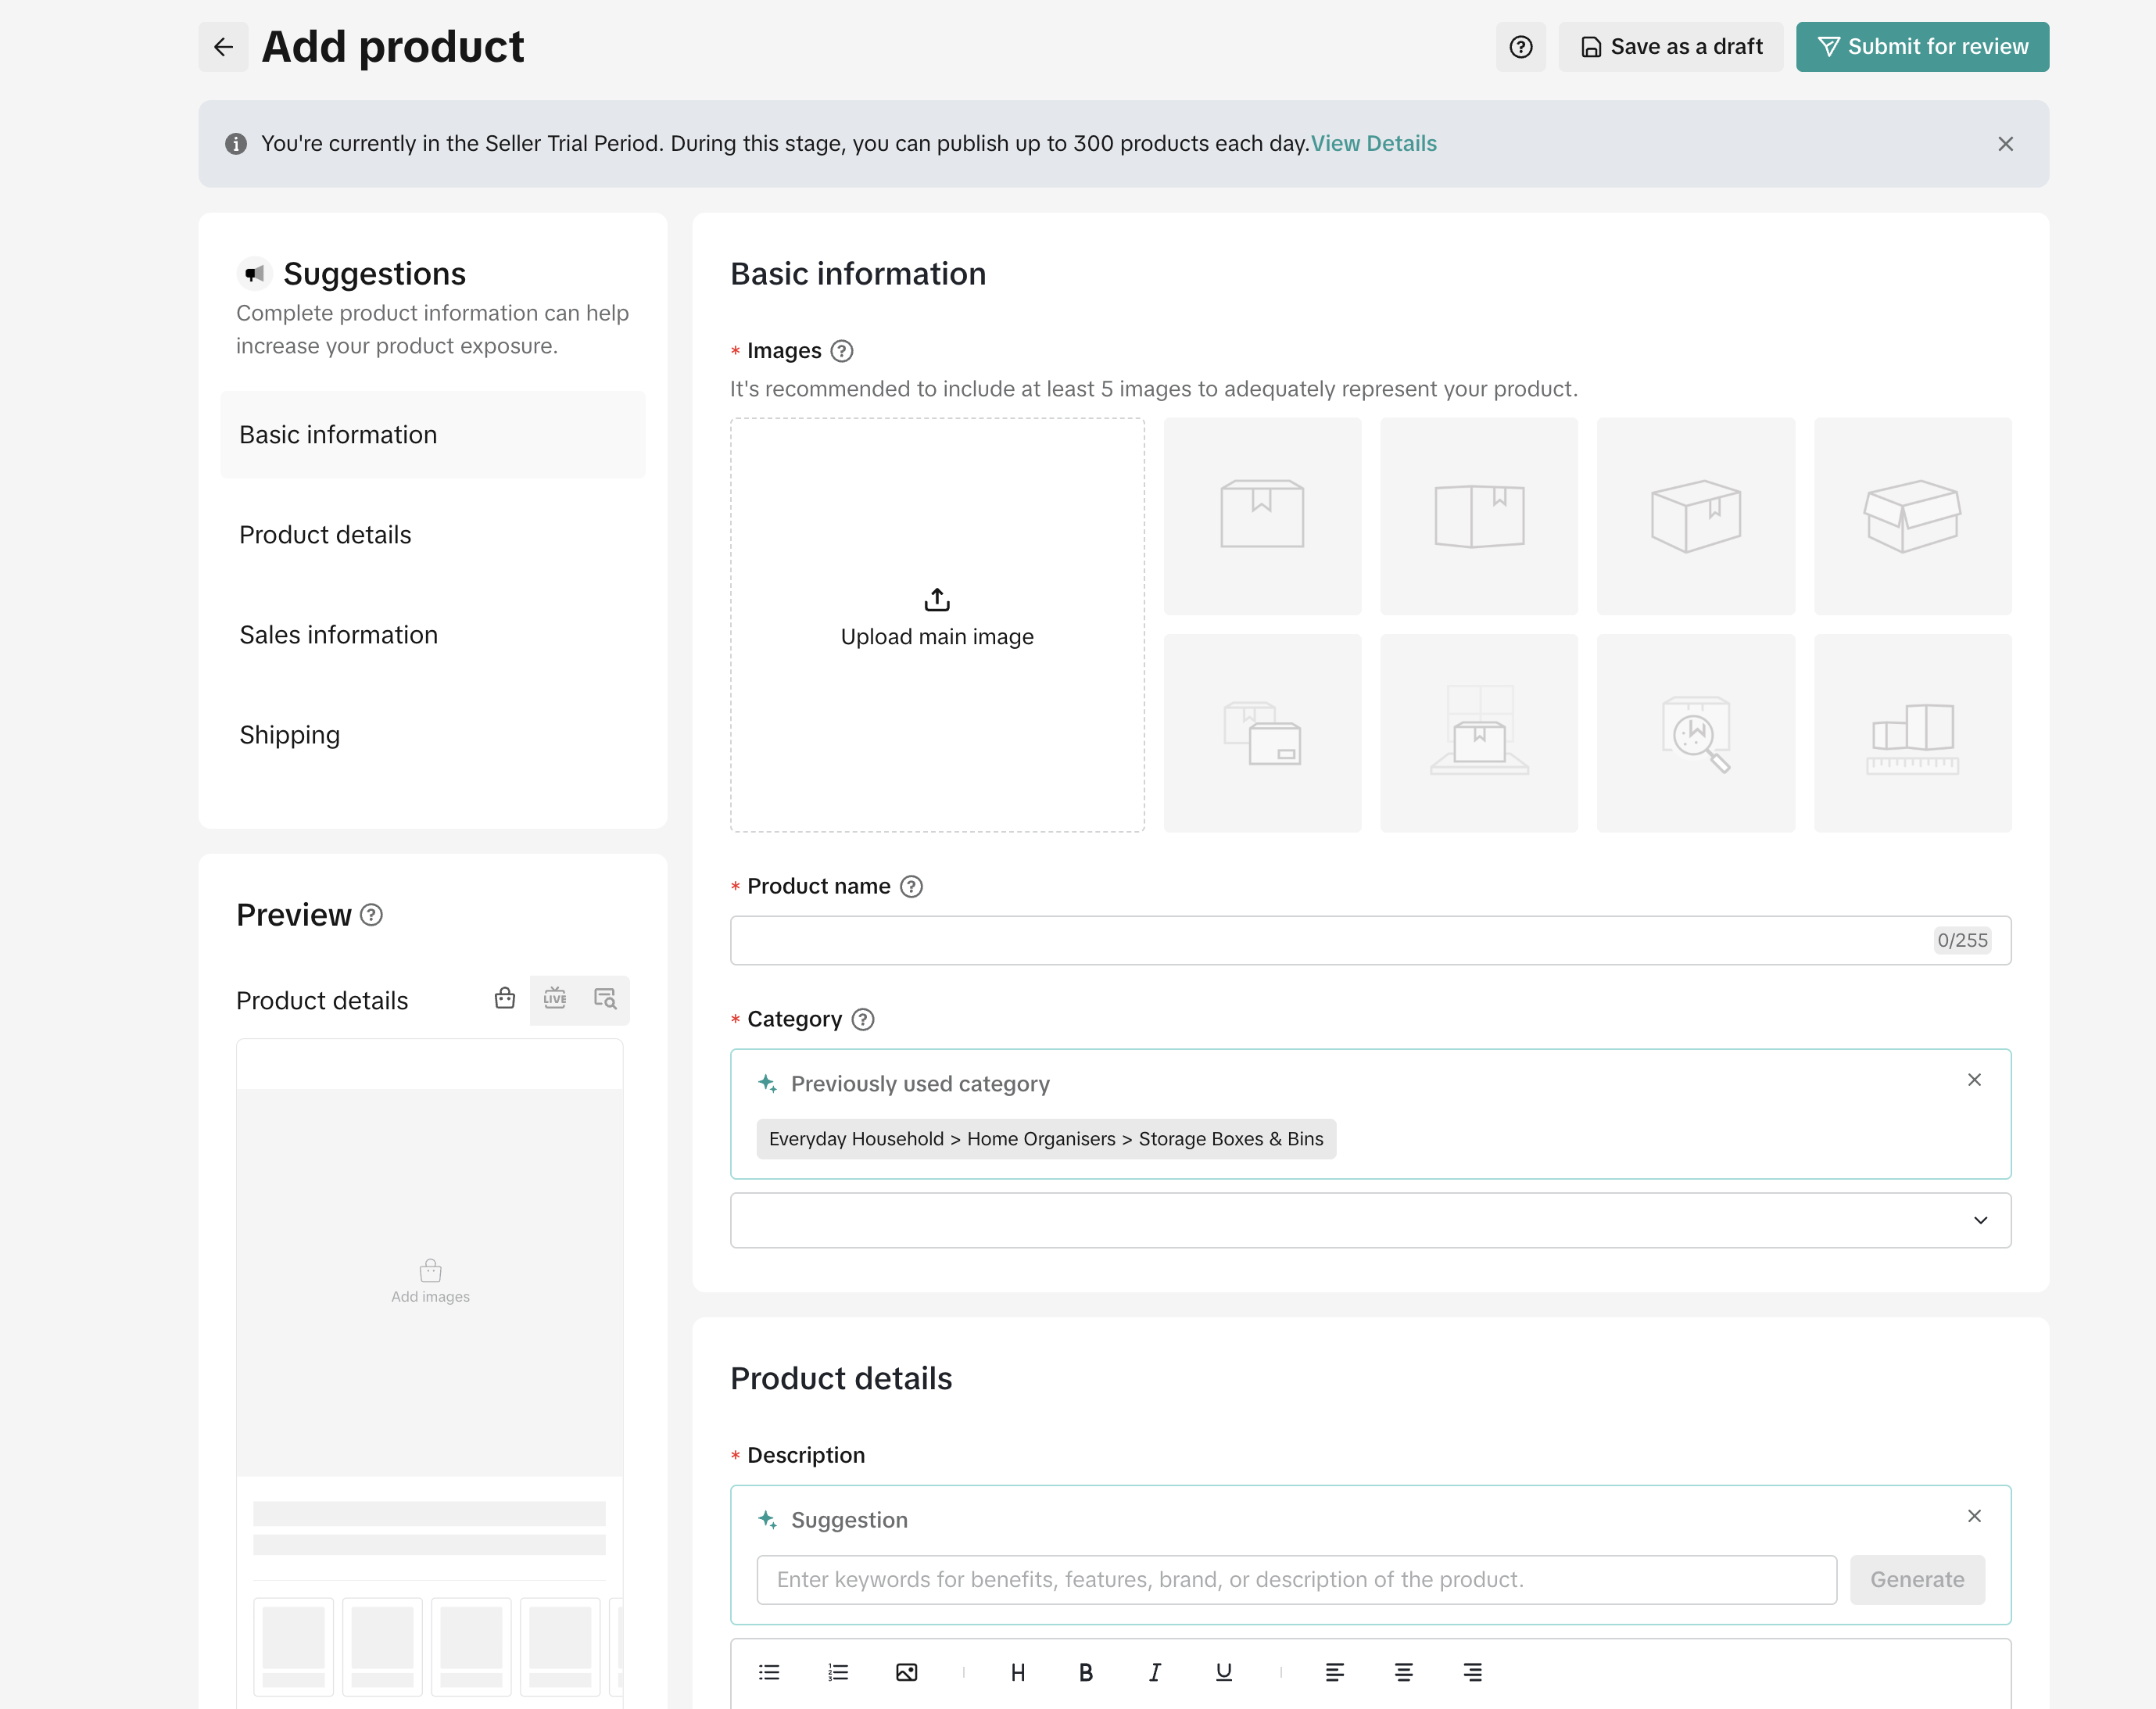This screenshot has height=1709, width=2156.
Task: Insert a bulleted list in description
Action: [x=768, y=1672]
